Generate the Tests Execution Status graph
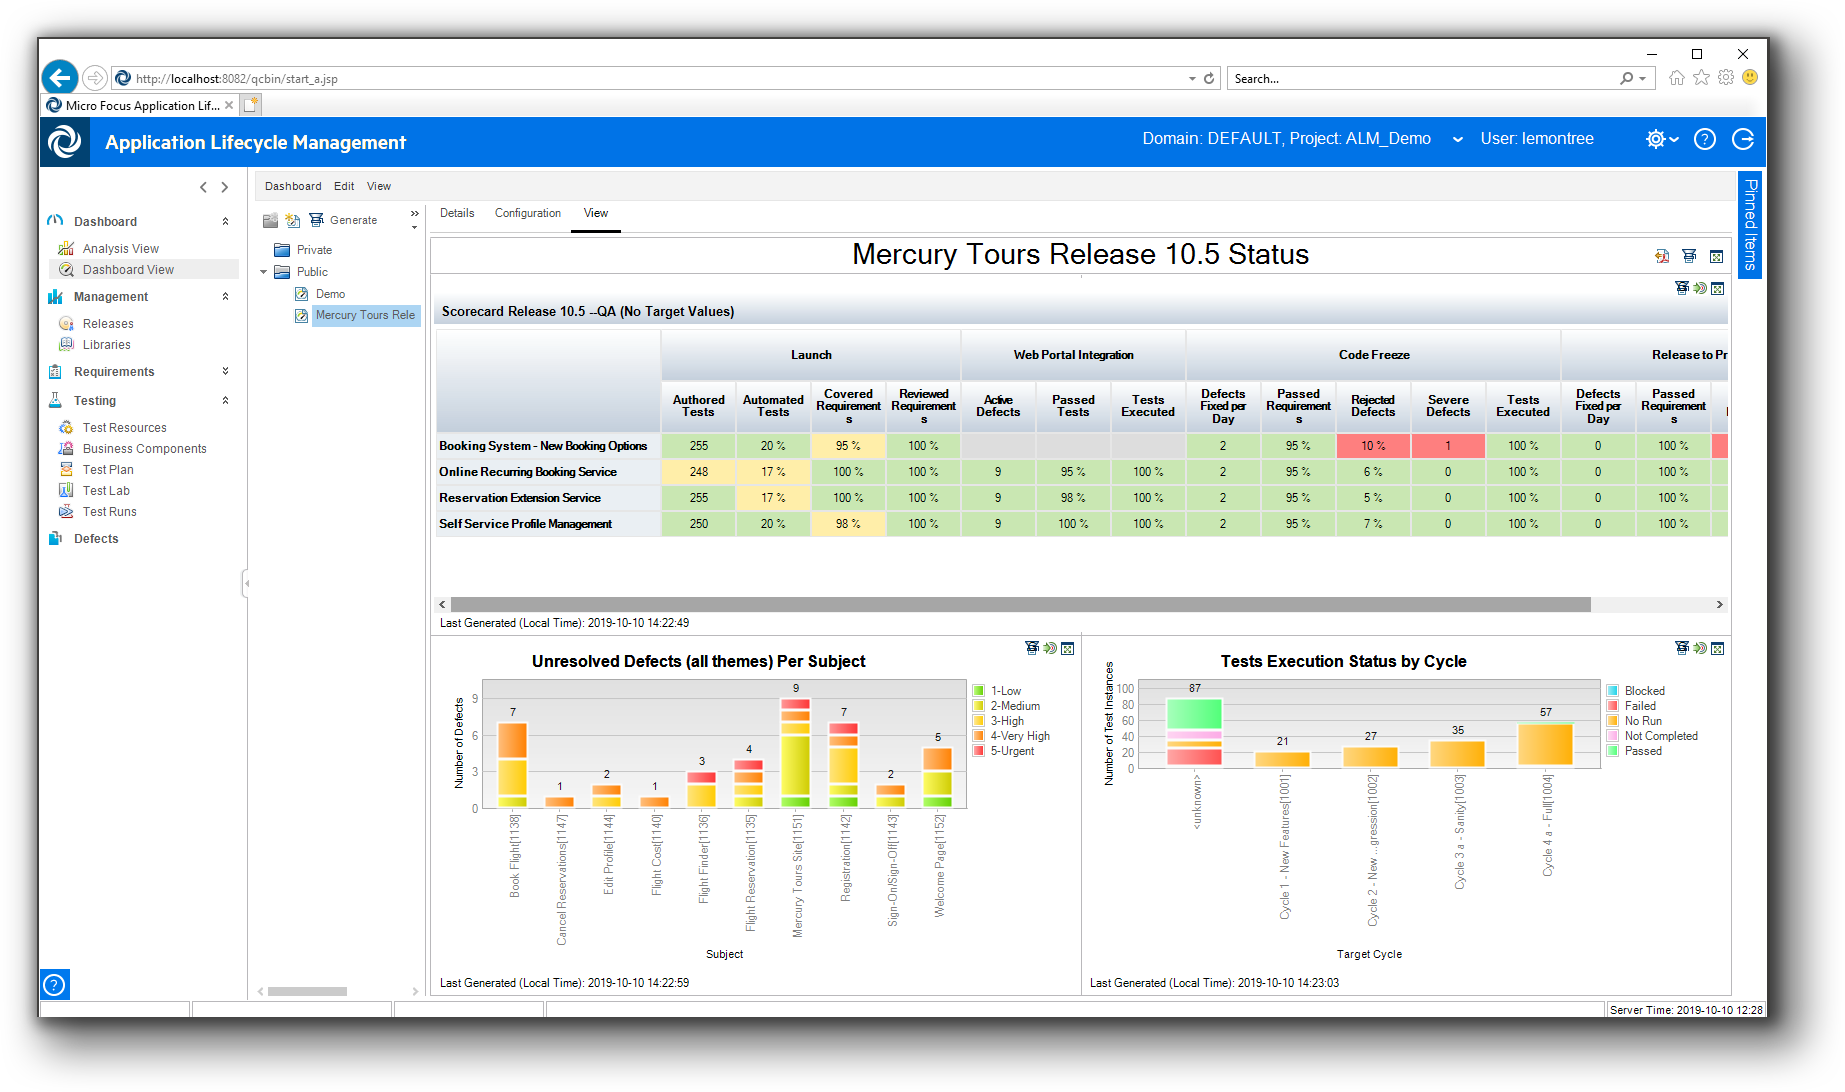 (1682, 648)
